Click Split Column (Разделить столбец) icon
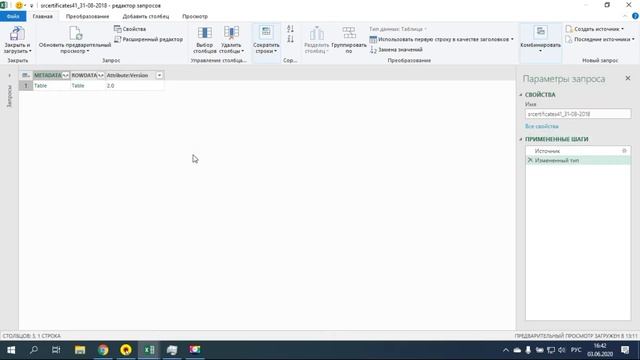The width and height of the screenshot is (640, 360). pyautogui.click(x=316, y=33)
